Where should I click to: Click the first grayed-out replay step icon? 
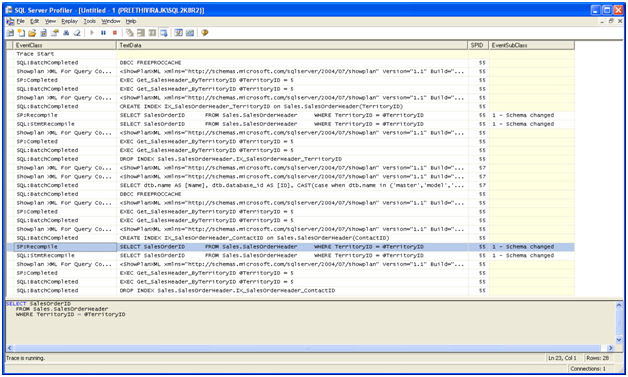[x=129, y=33]
